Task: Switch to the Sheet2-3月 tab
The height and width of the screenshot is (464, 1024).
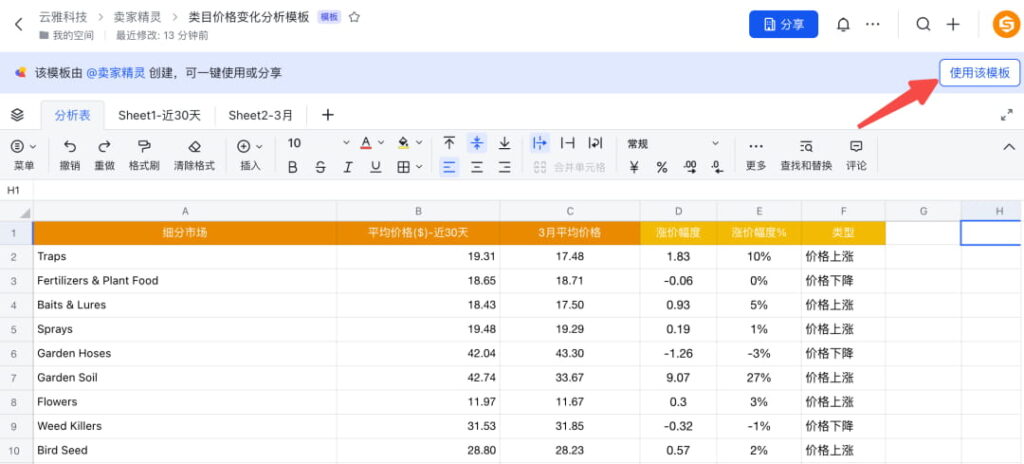Action: click(x=261, y=115)
